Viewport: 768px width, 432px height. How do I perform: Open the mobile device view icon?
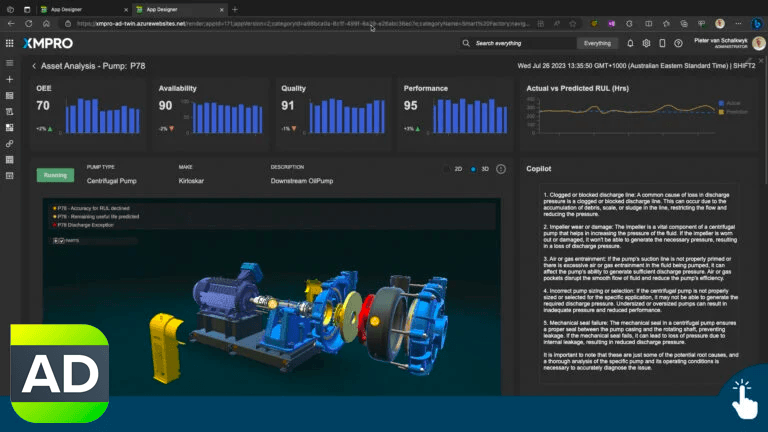[662, 43]
